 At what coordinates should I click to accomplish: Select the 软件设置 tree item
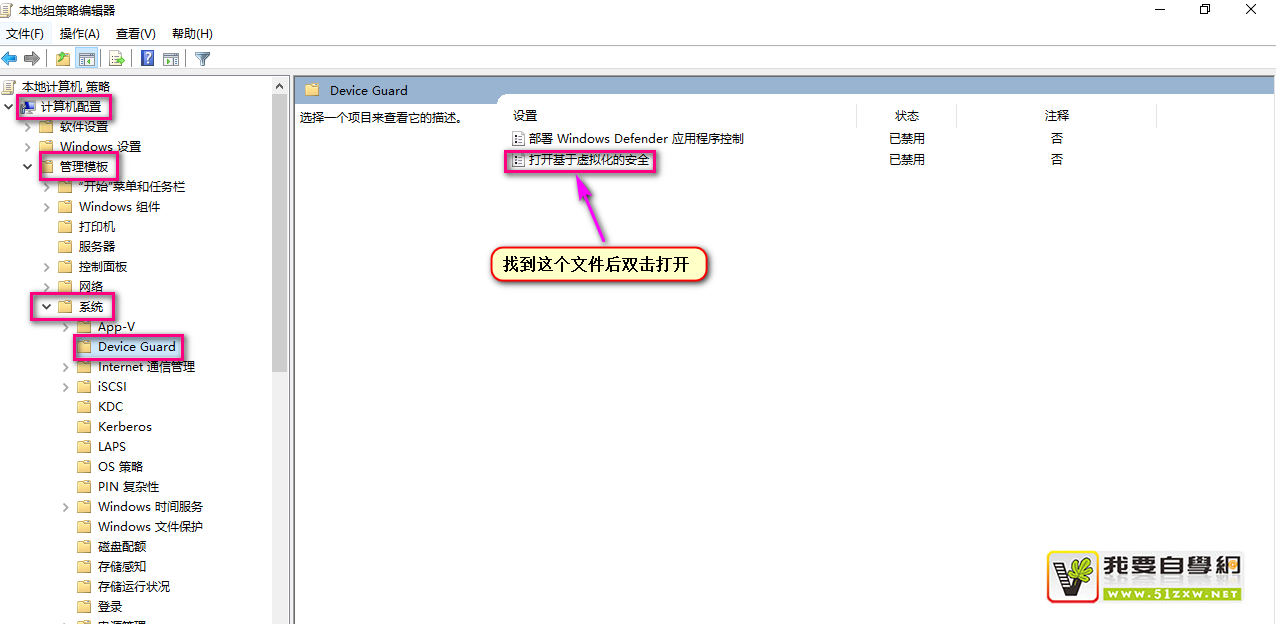tap(84, 127)
